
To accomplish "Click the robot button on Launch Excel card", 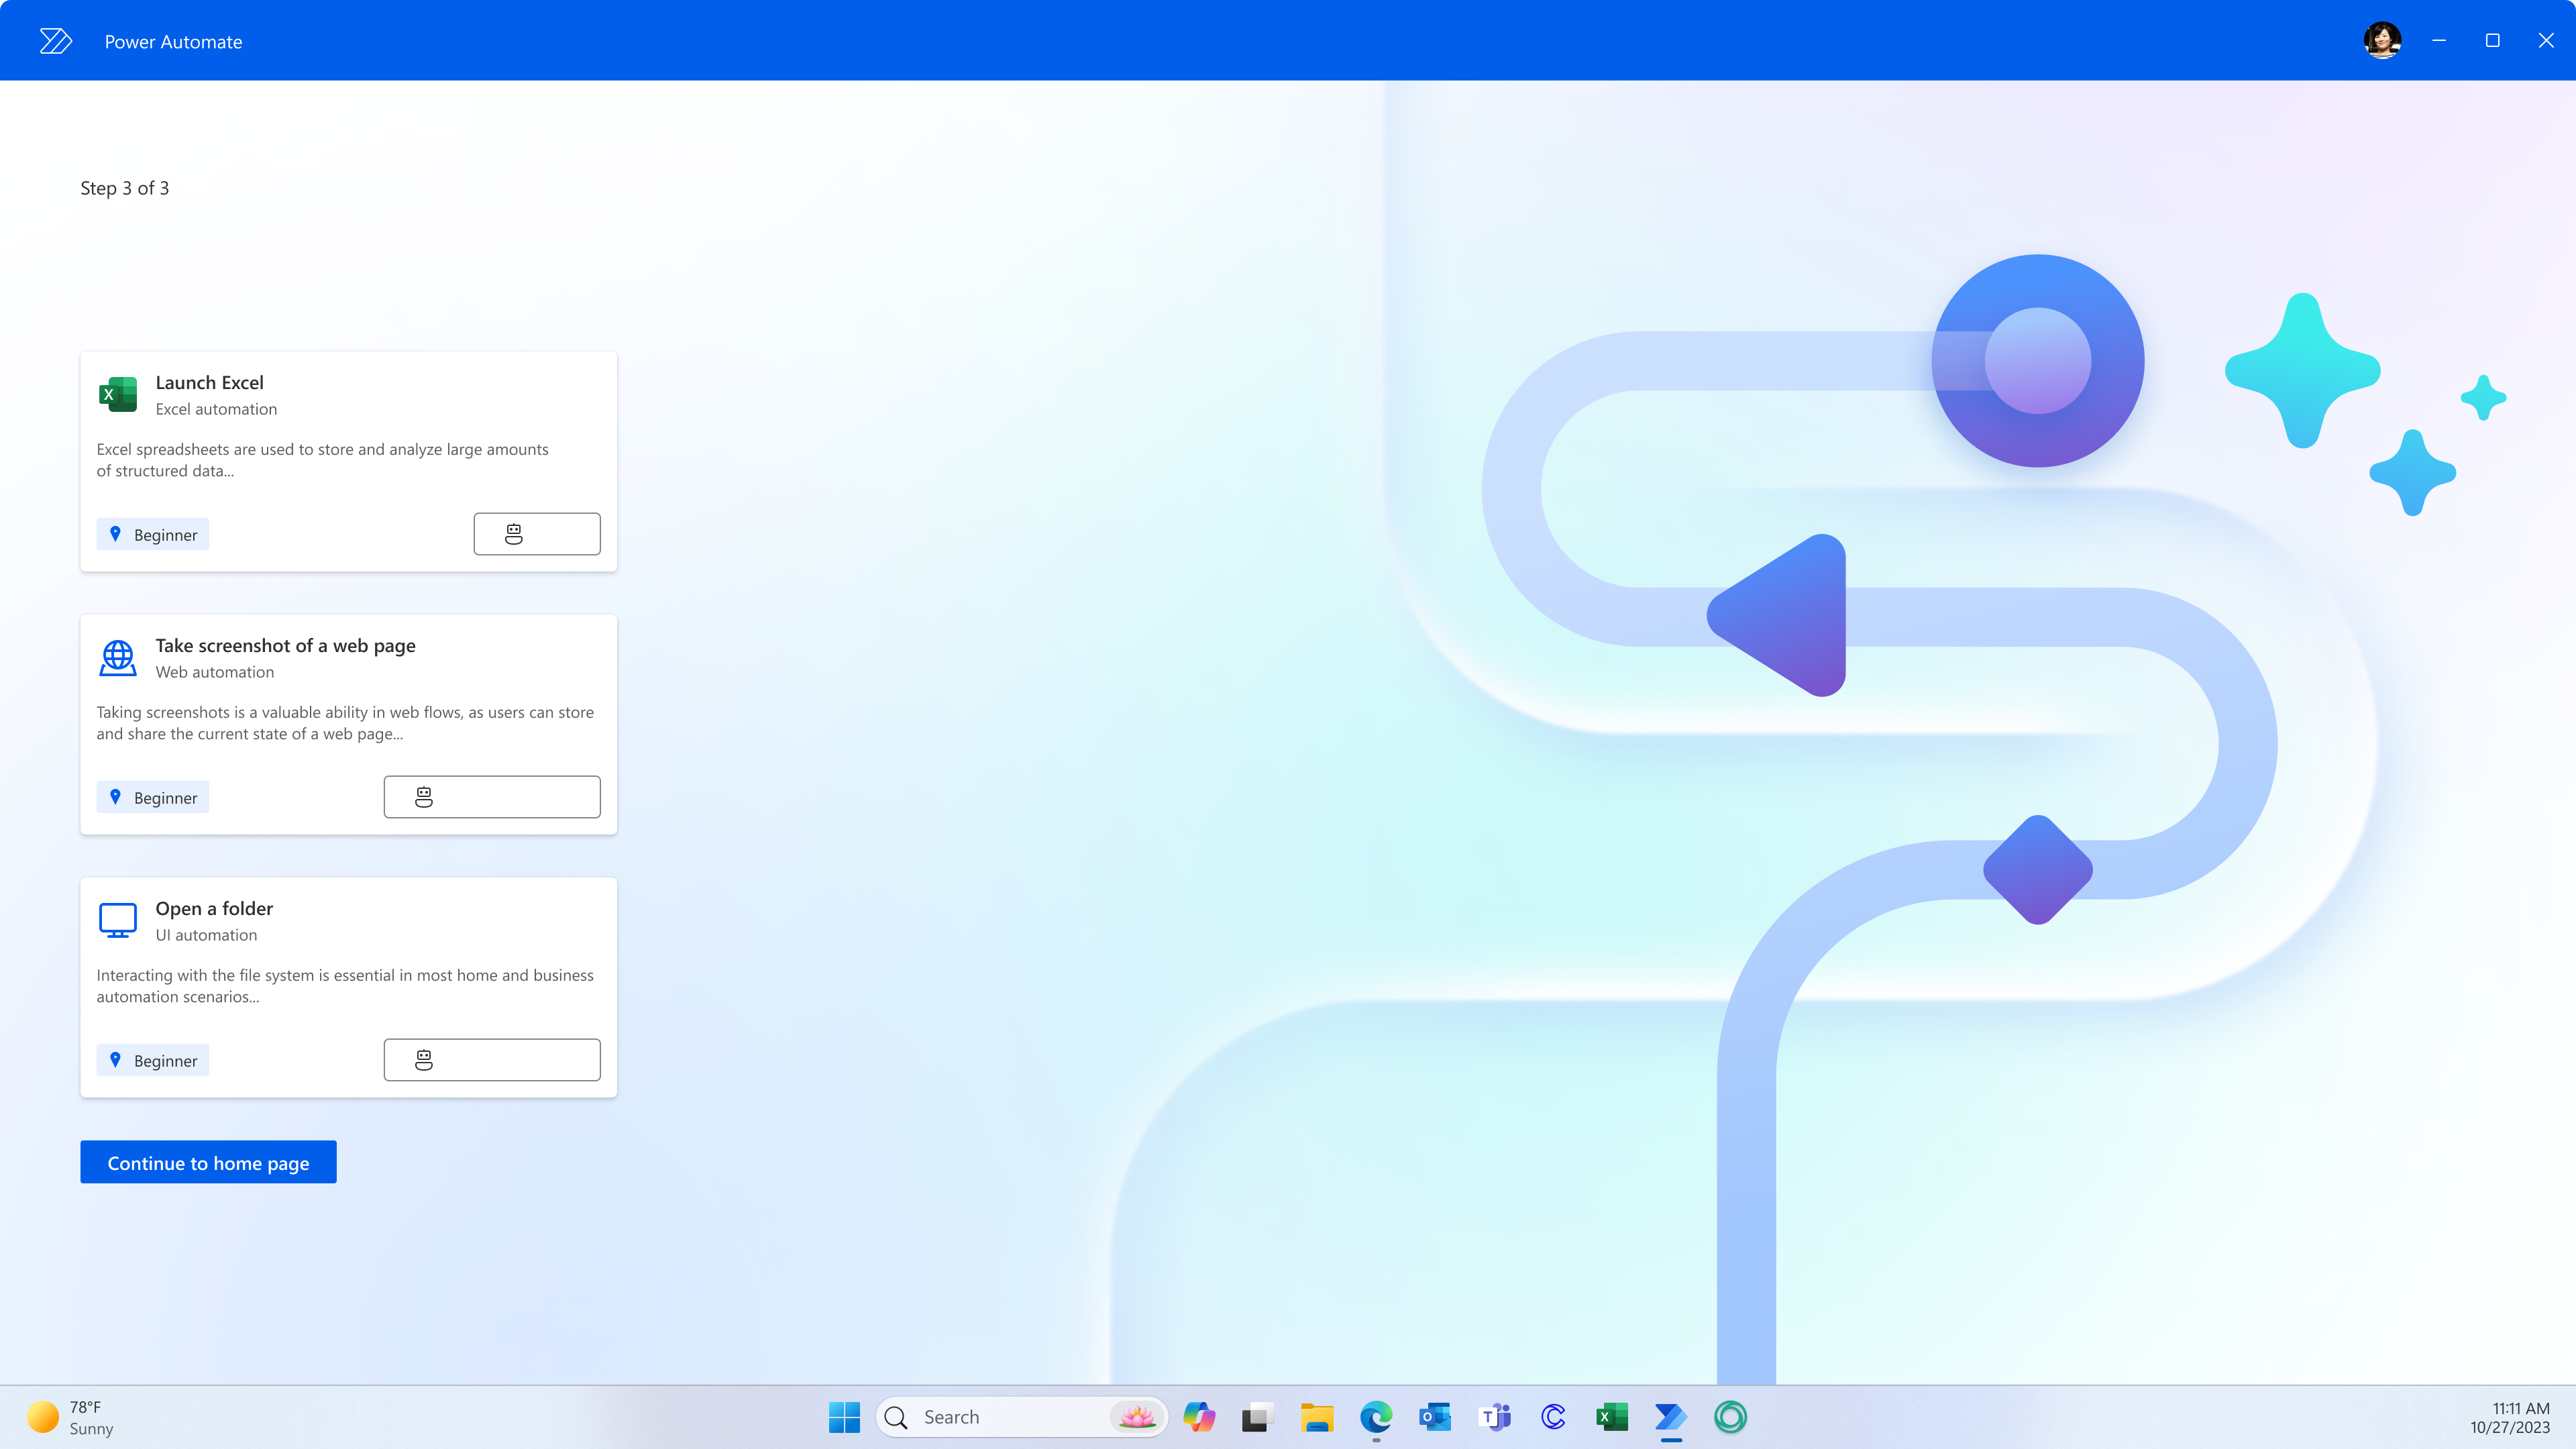I will [537, 534].
